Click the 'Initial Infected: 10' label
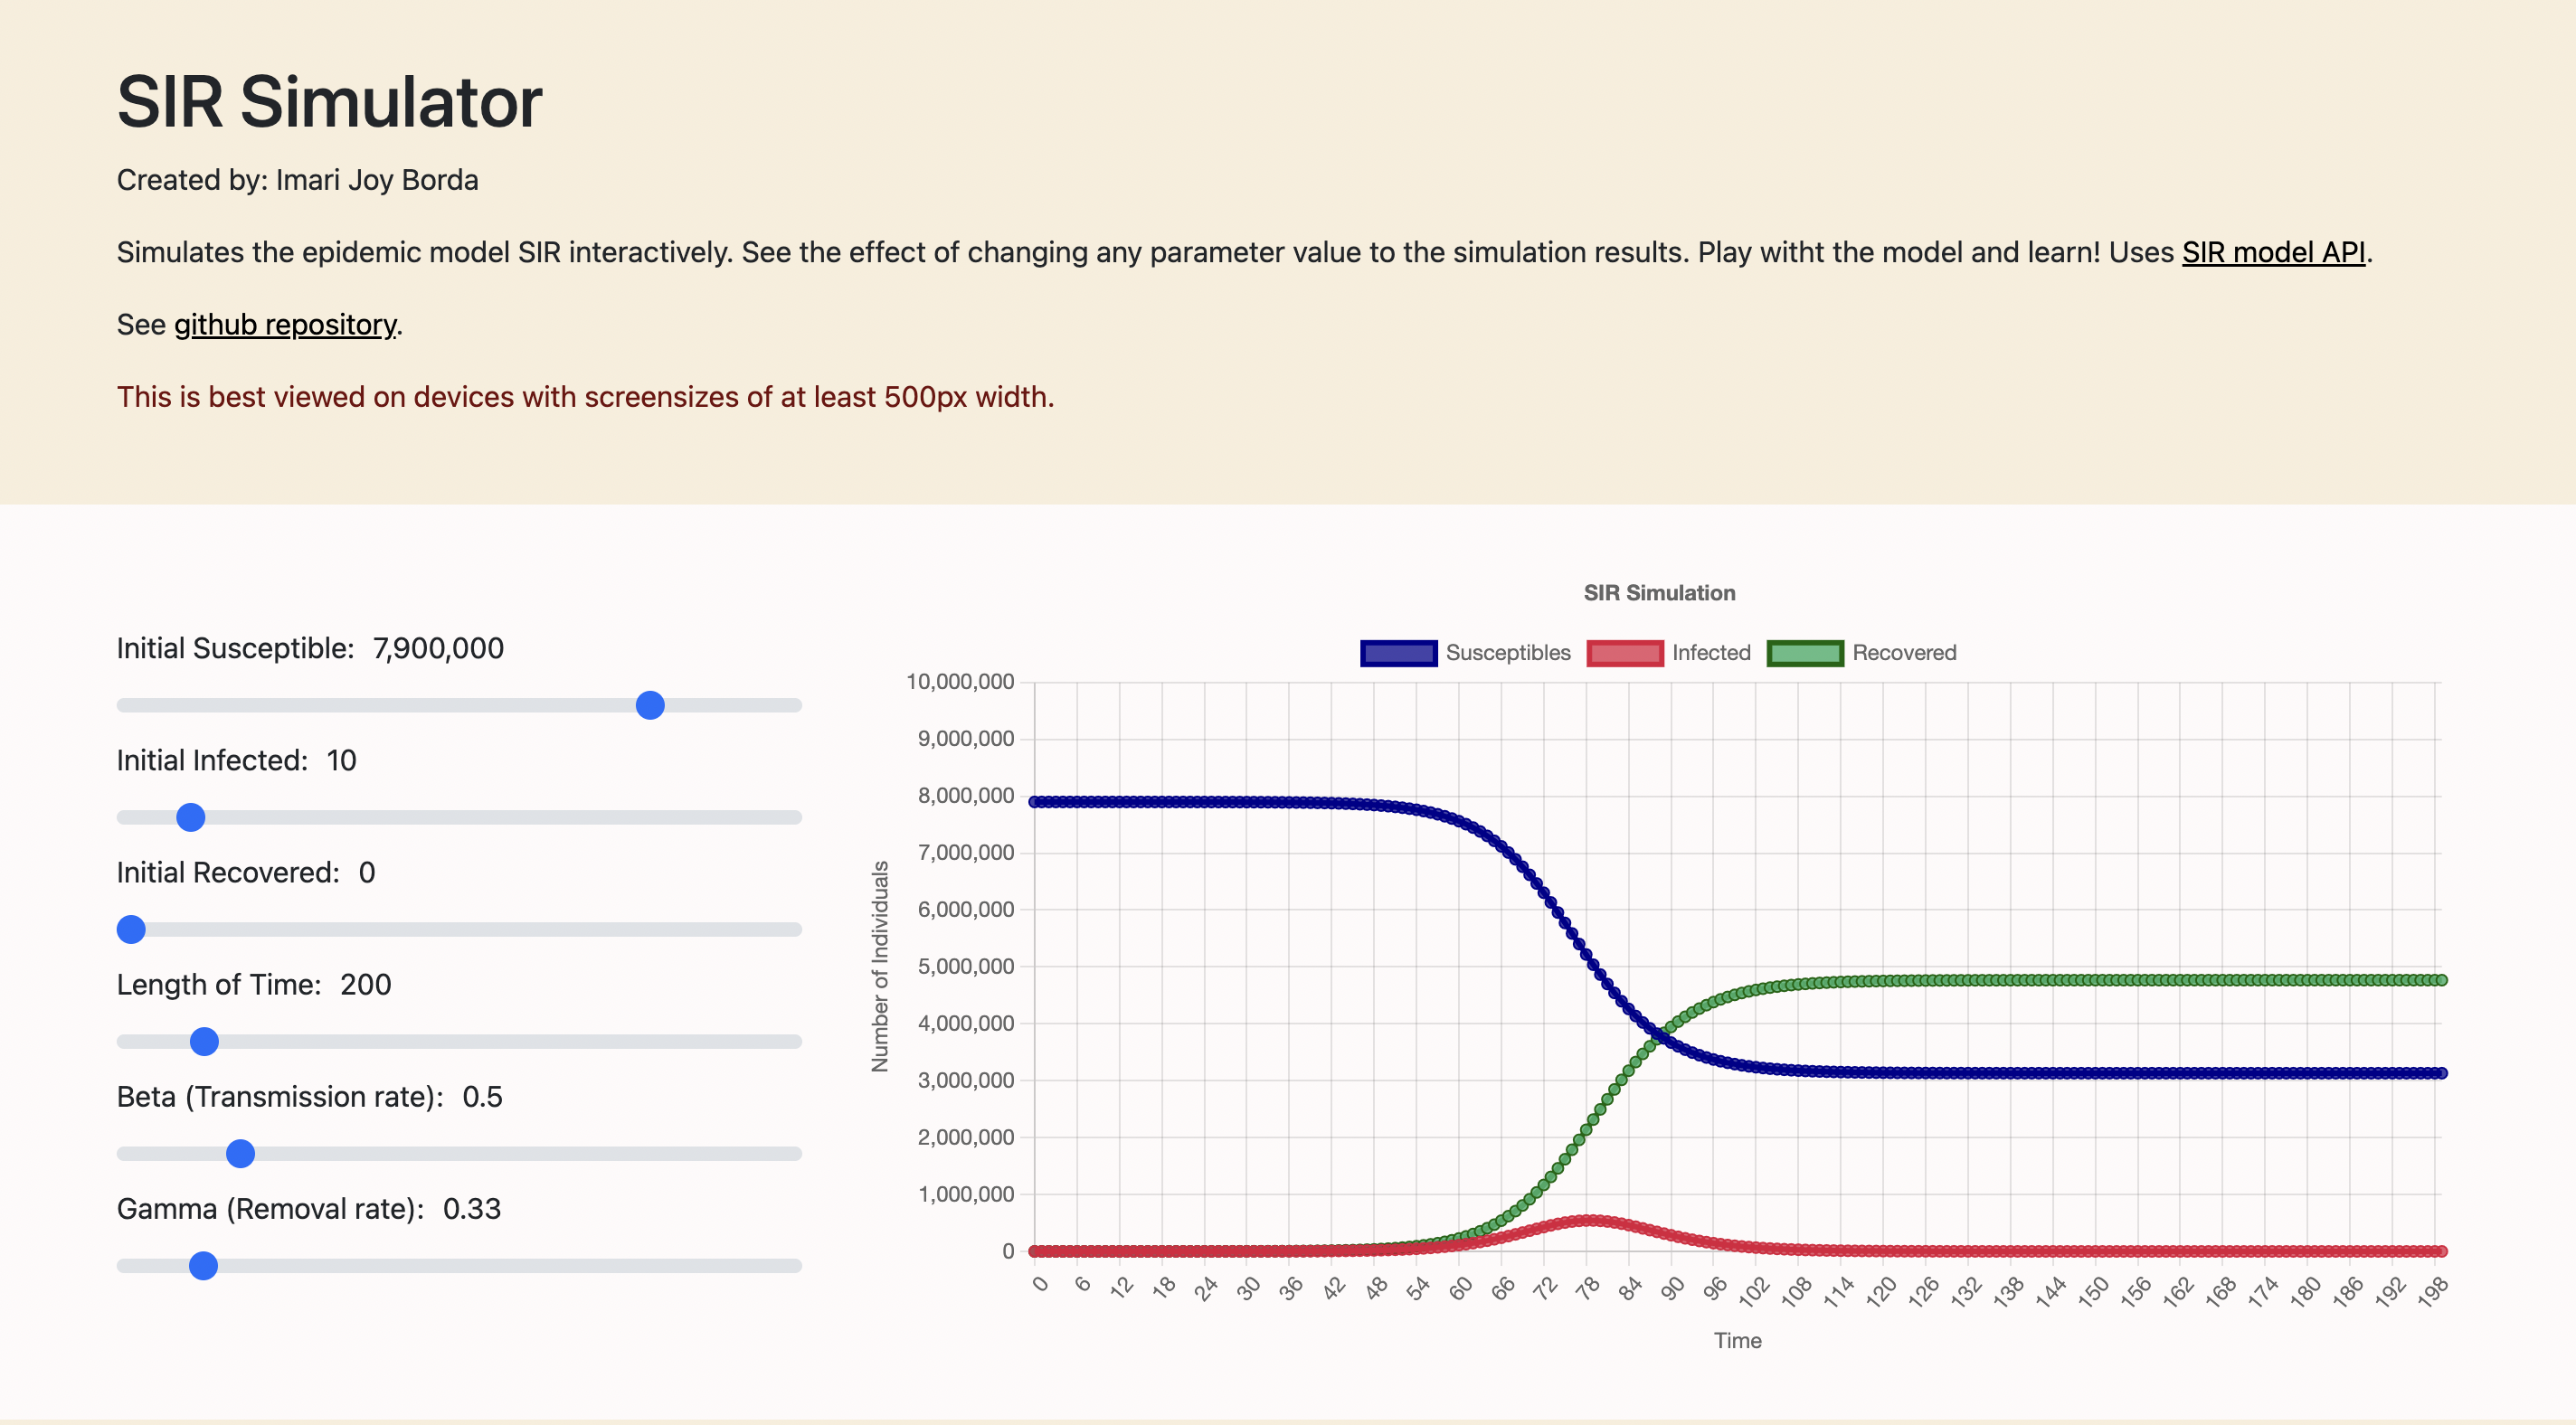 coord(236,760)
